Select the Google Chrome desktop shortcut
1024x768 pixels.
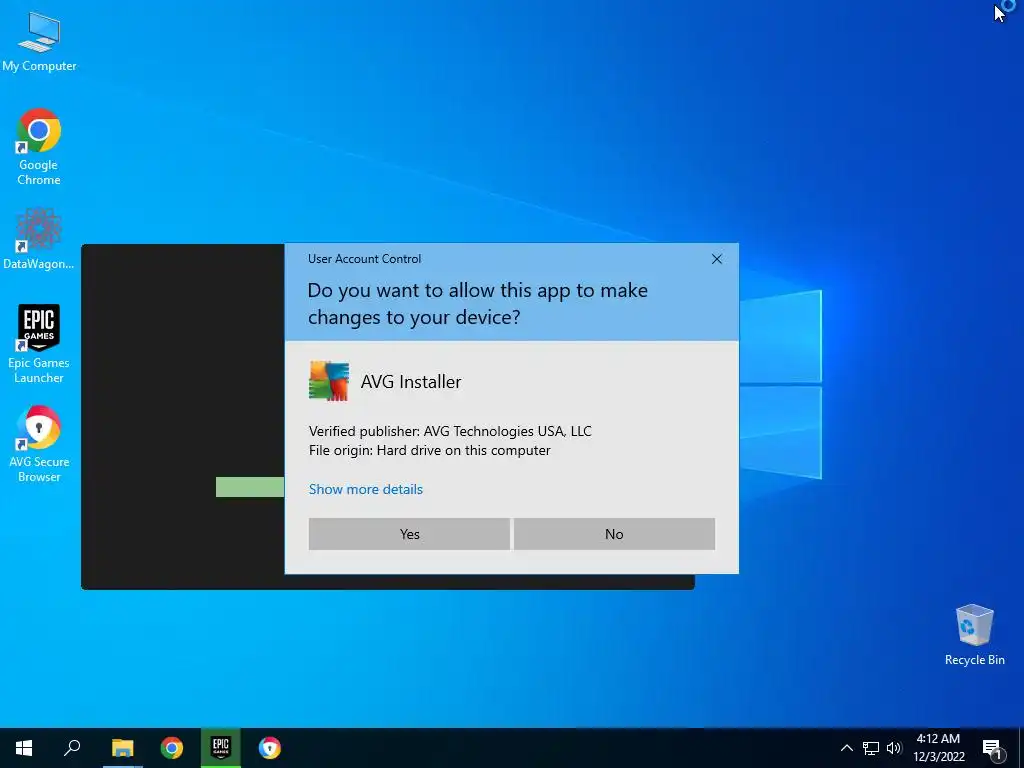click(39, 147)
